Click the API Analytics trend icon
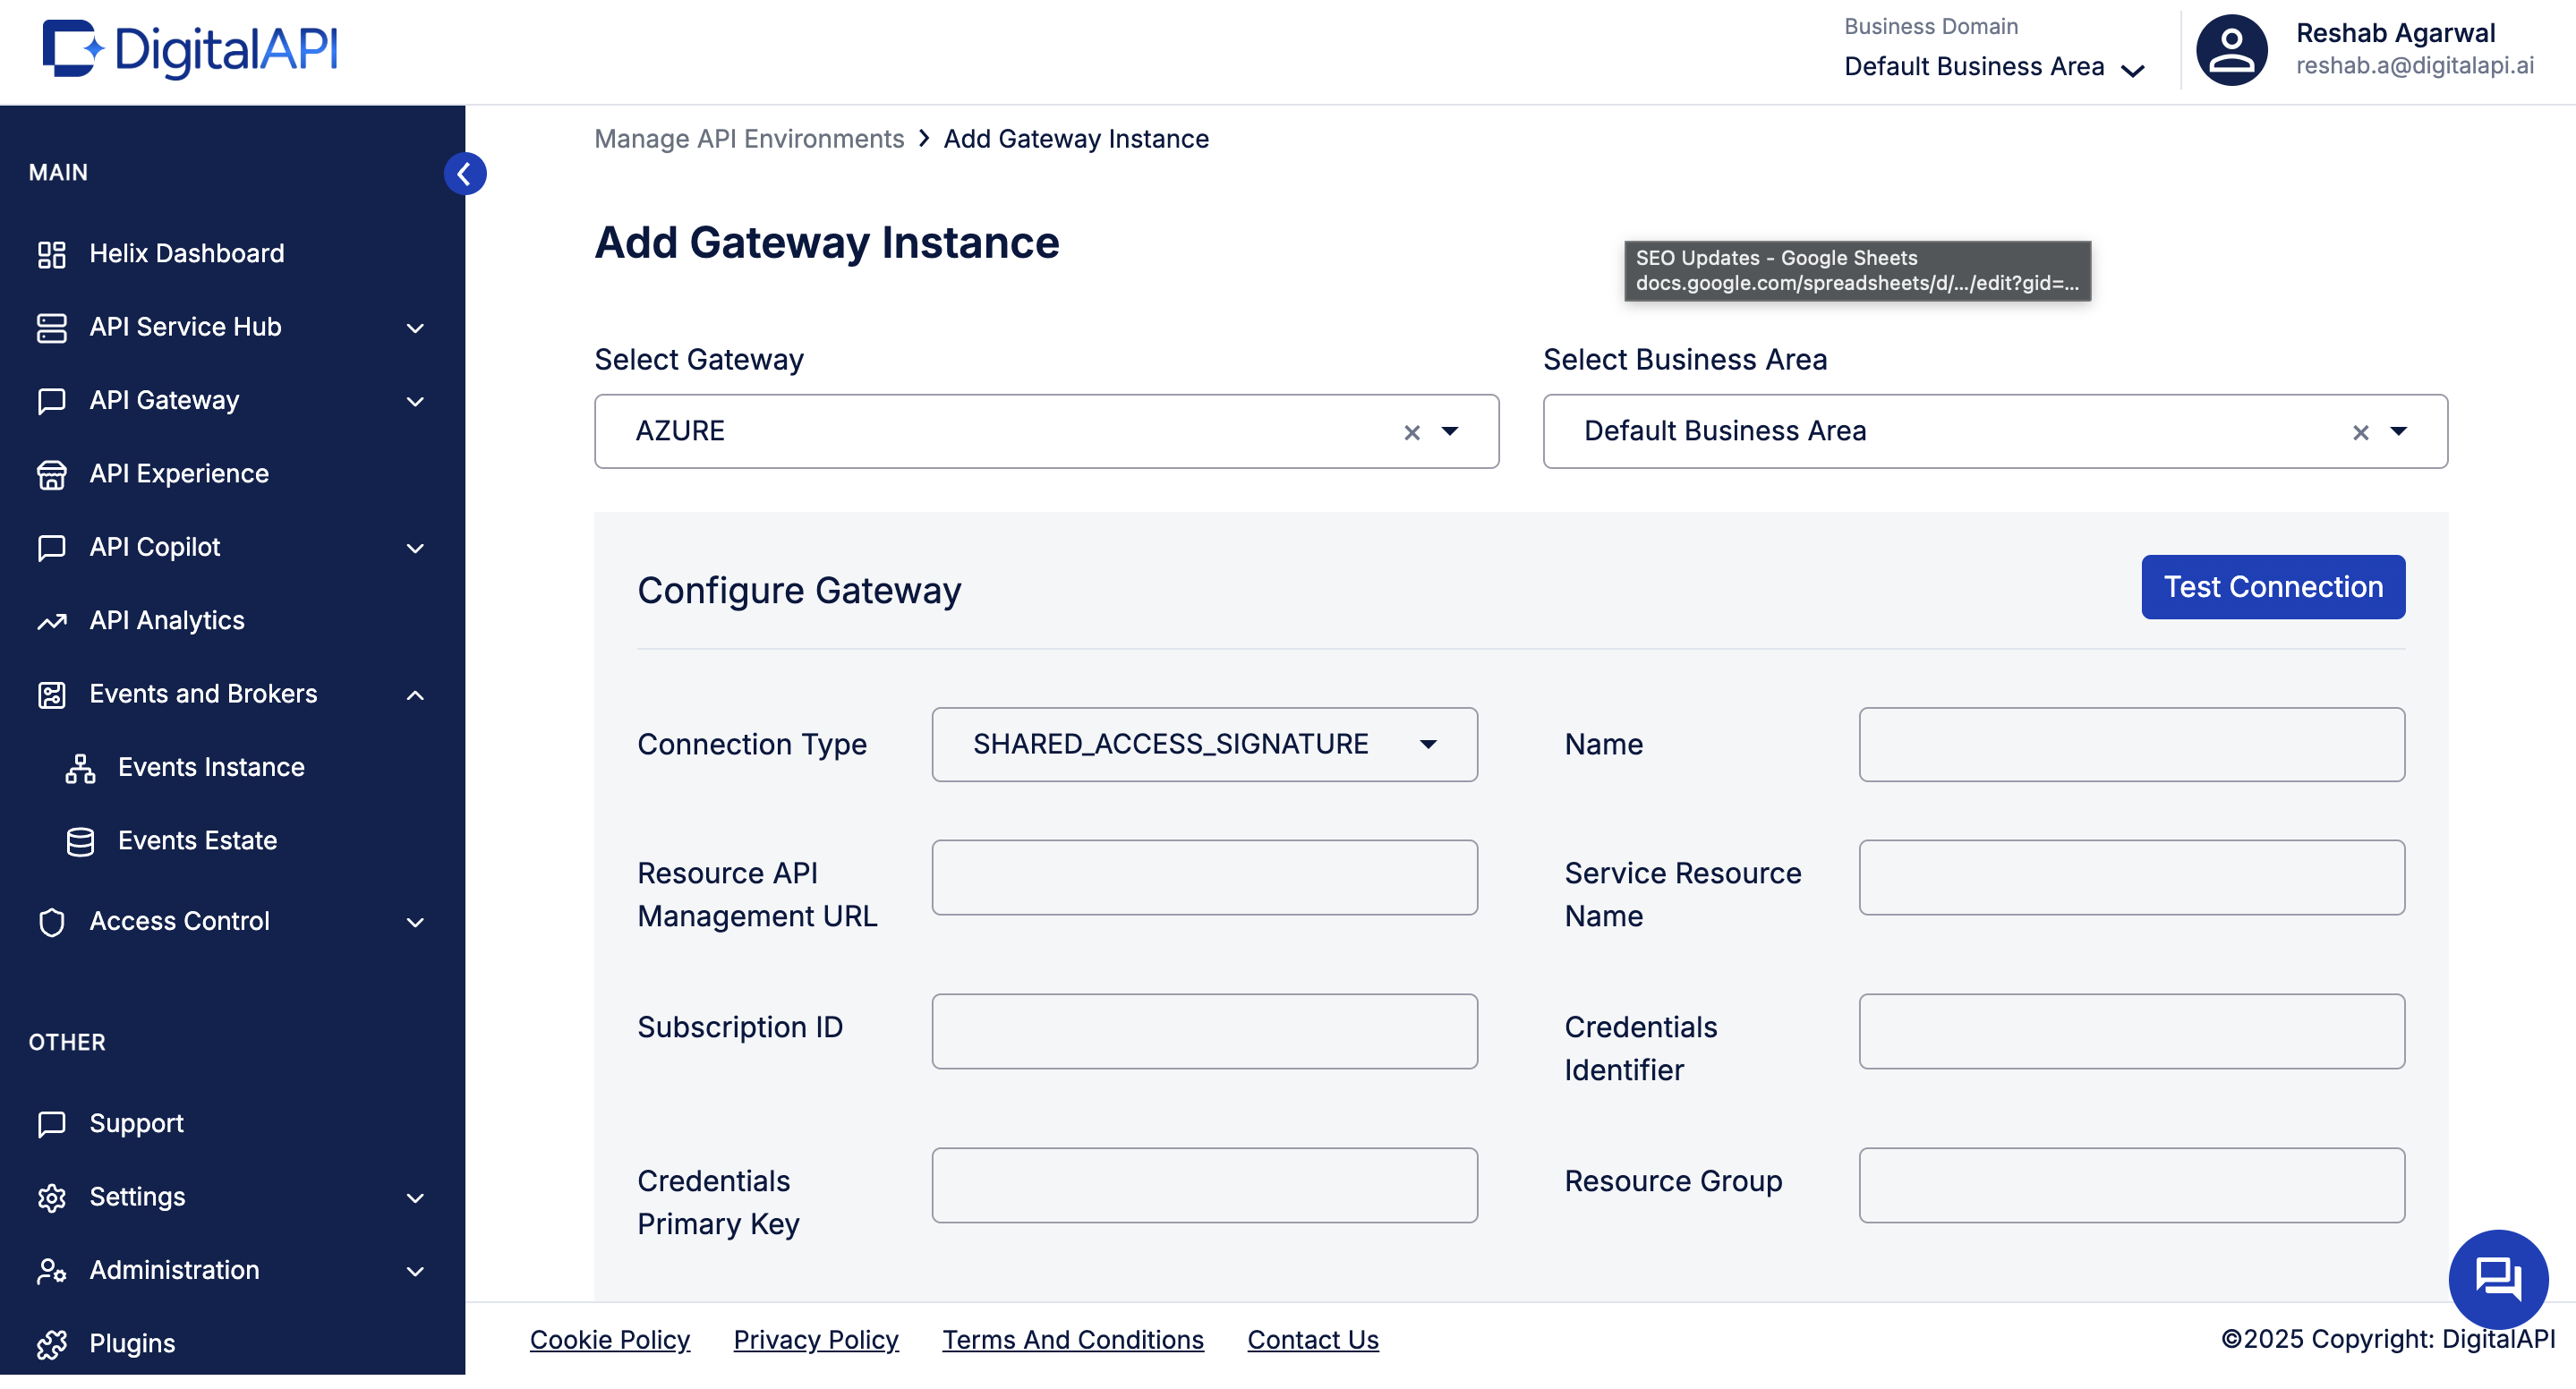The image size is (2576, 1389). pos(51,621)
